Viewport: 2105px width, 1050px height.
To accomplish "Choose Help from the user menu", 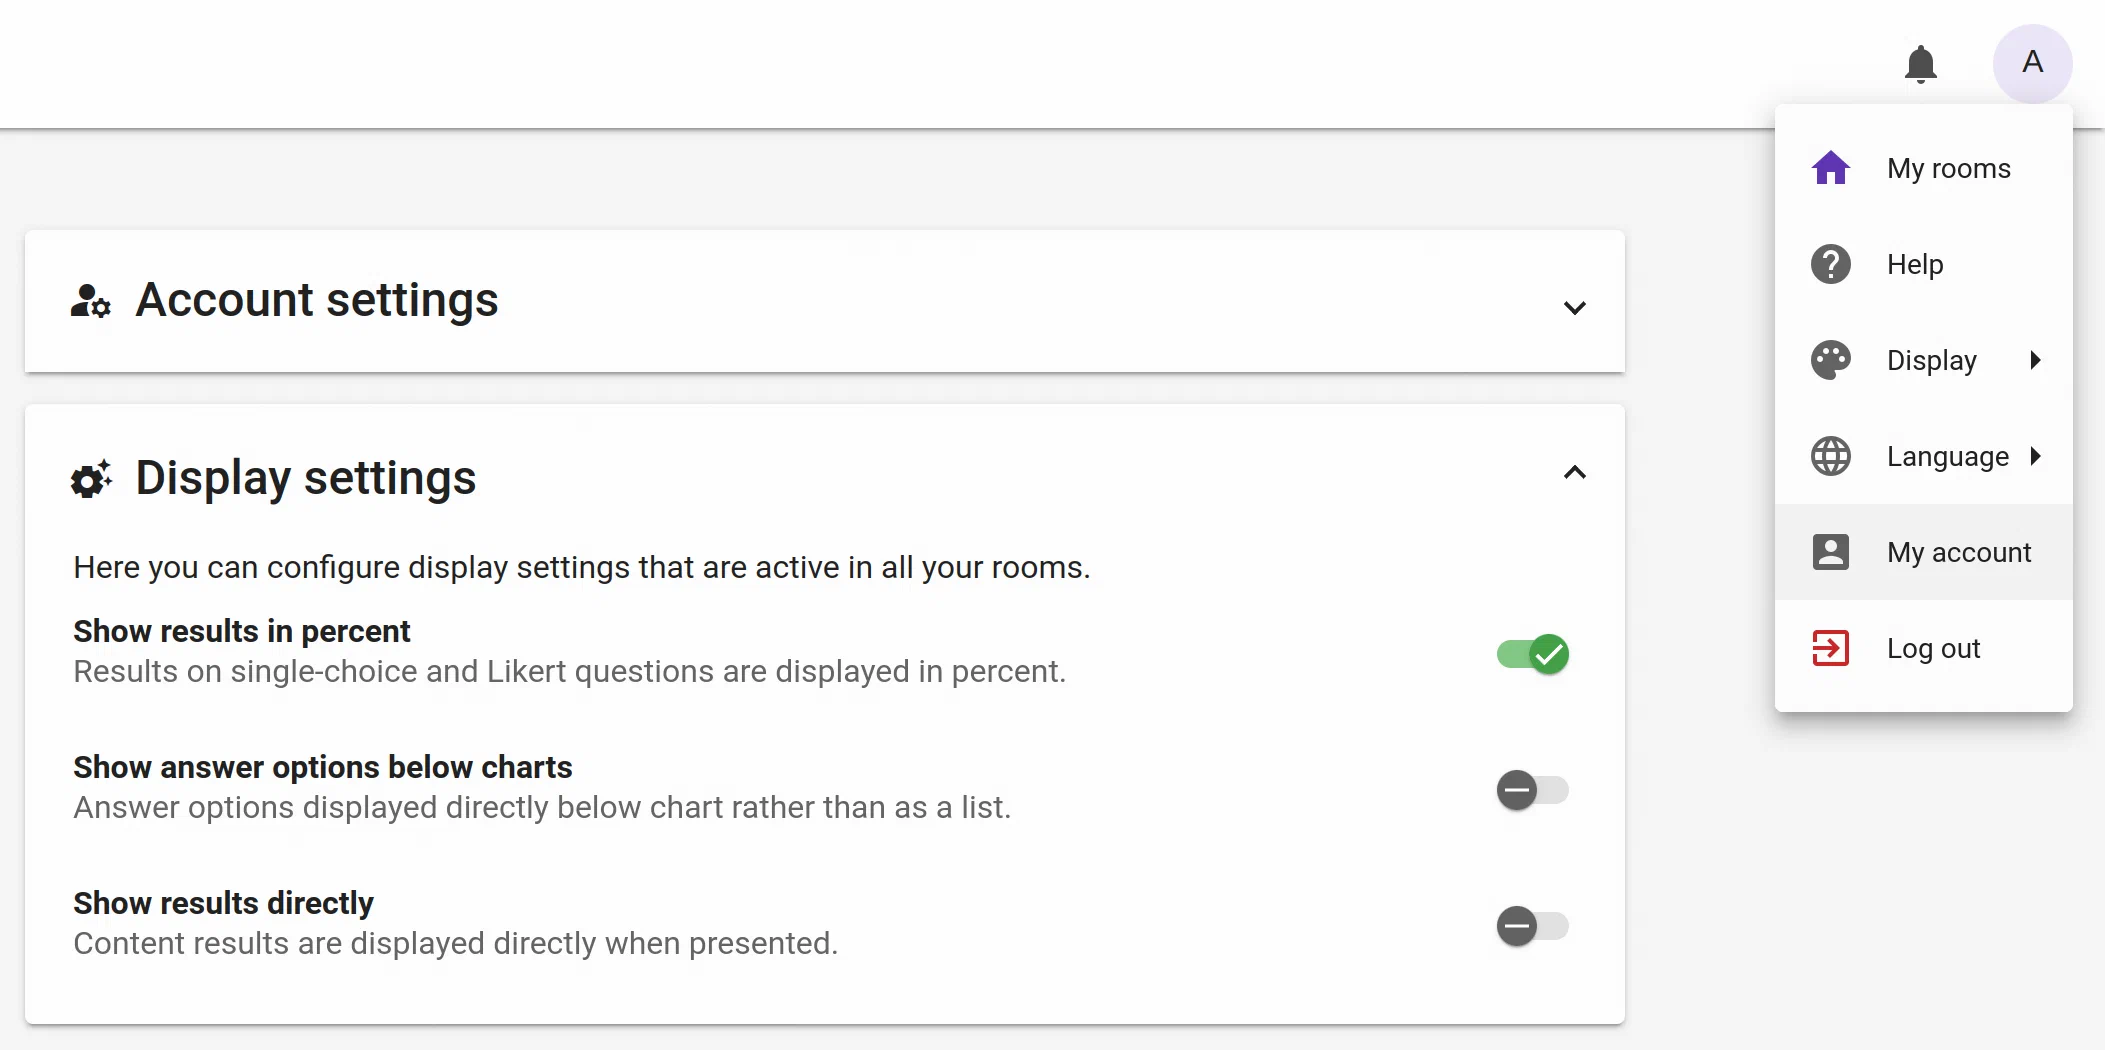I will pos(1914,264).
